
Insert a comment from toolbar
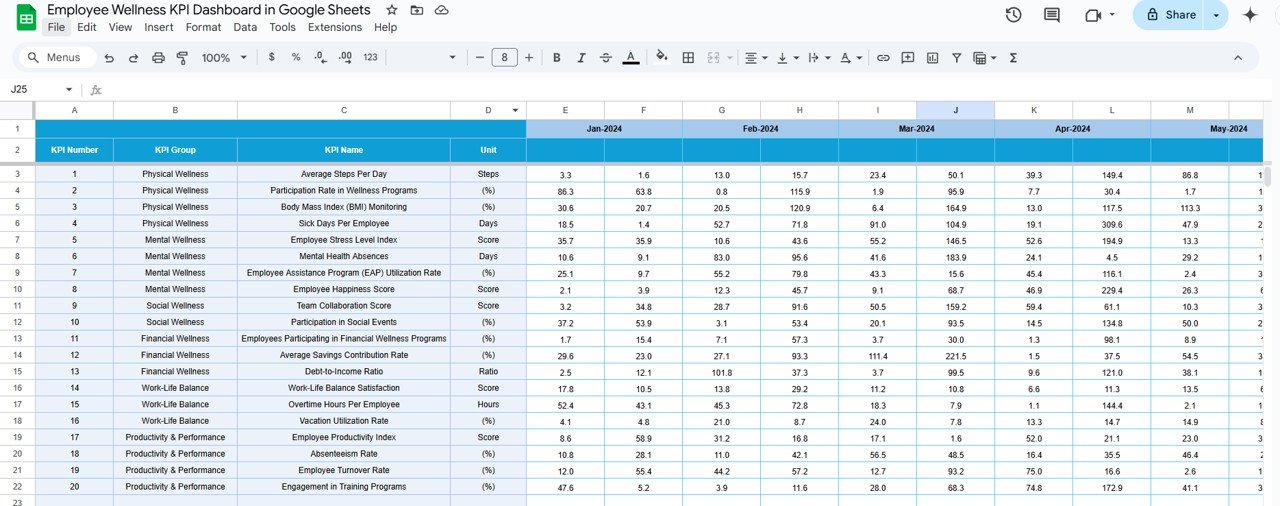click(908, 58)
